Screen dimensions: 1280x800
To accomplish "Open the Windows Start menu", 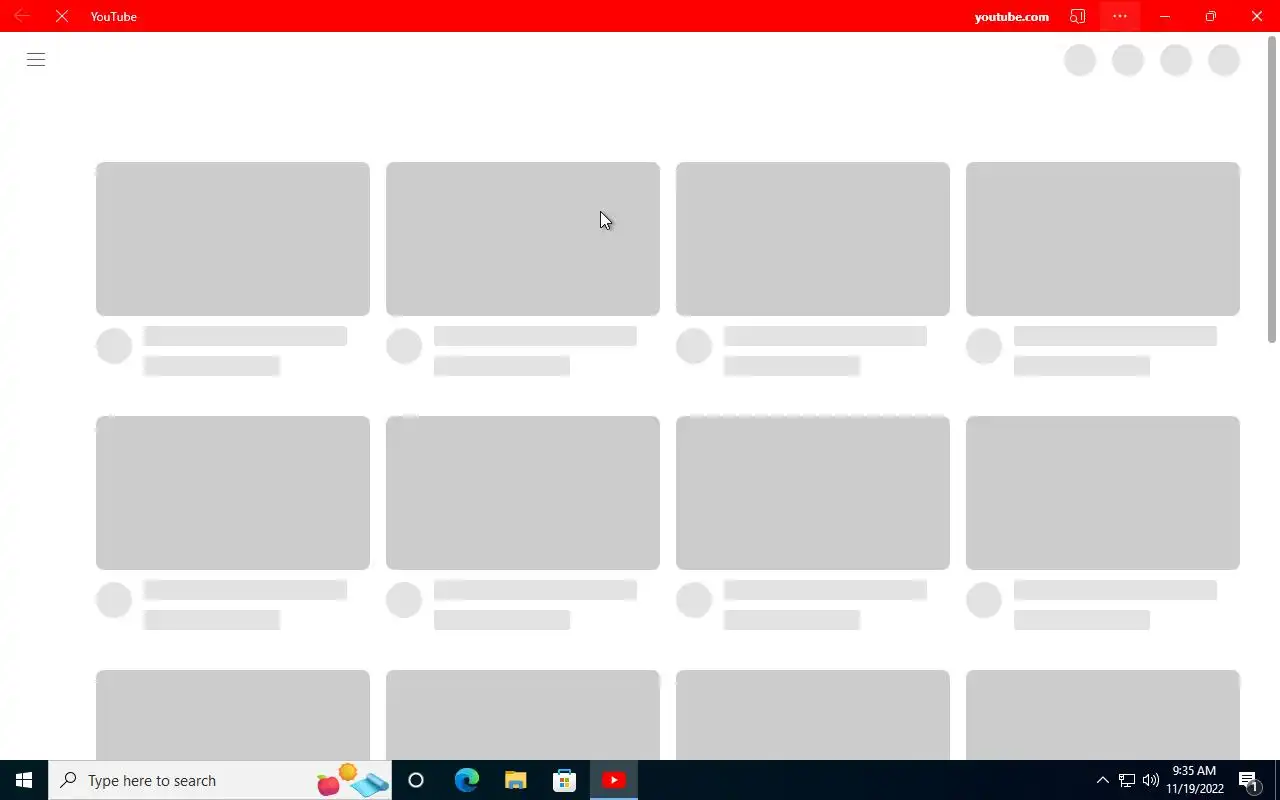I will [x=24, y=780].
